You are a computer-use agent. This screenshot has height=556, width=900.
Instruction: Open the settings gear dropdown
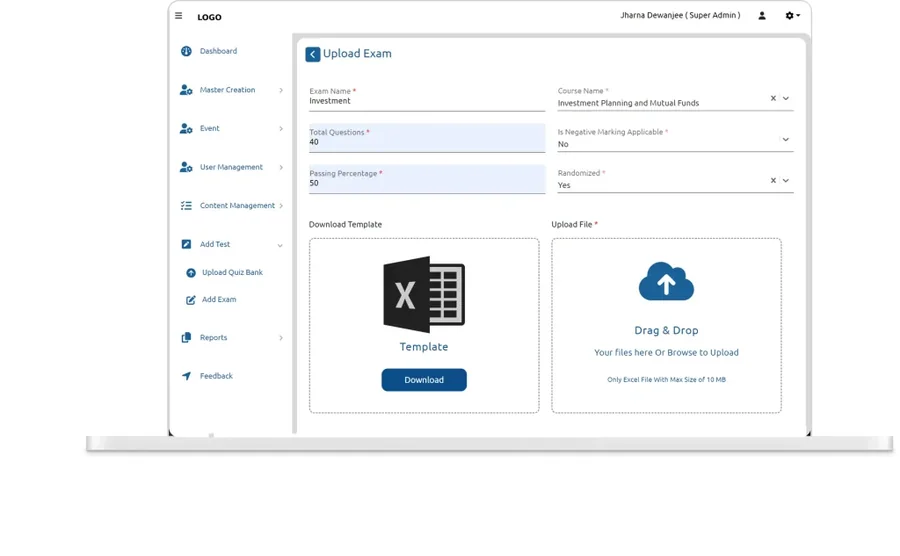(792, 16)
